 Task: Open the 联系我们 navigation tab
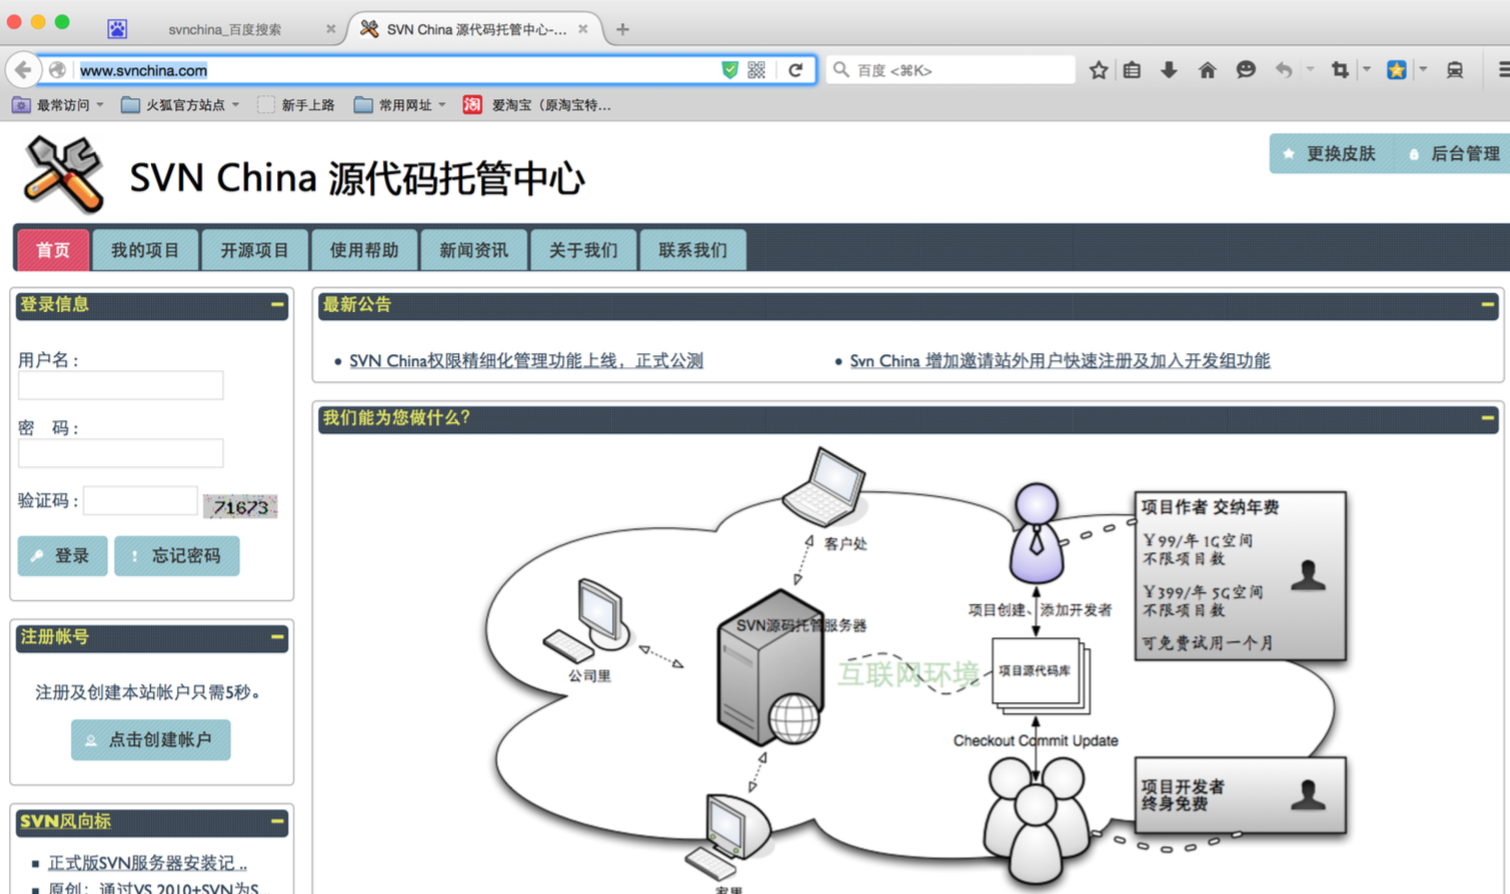(693, 250)
